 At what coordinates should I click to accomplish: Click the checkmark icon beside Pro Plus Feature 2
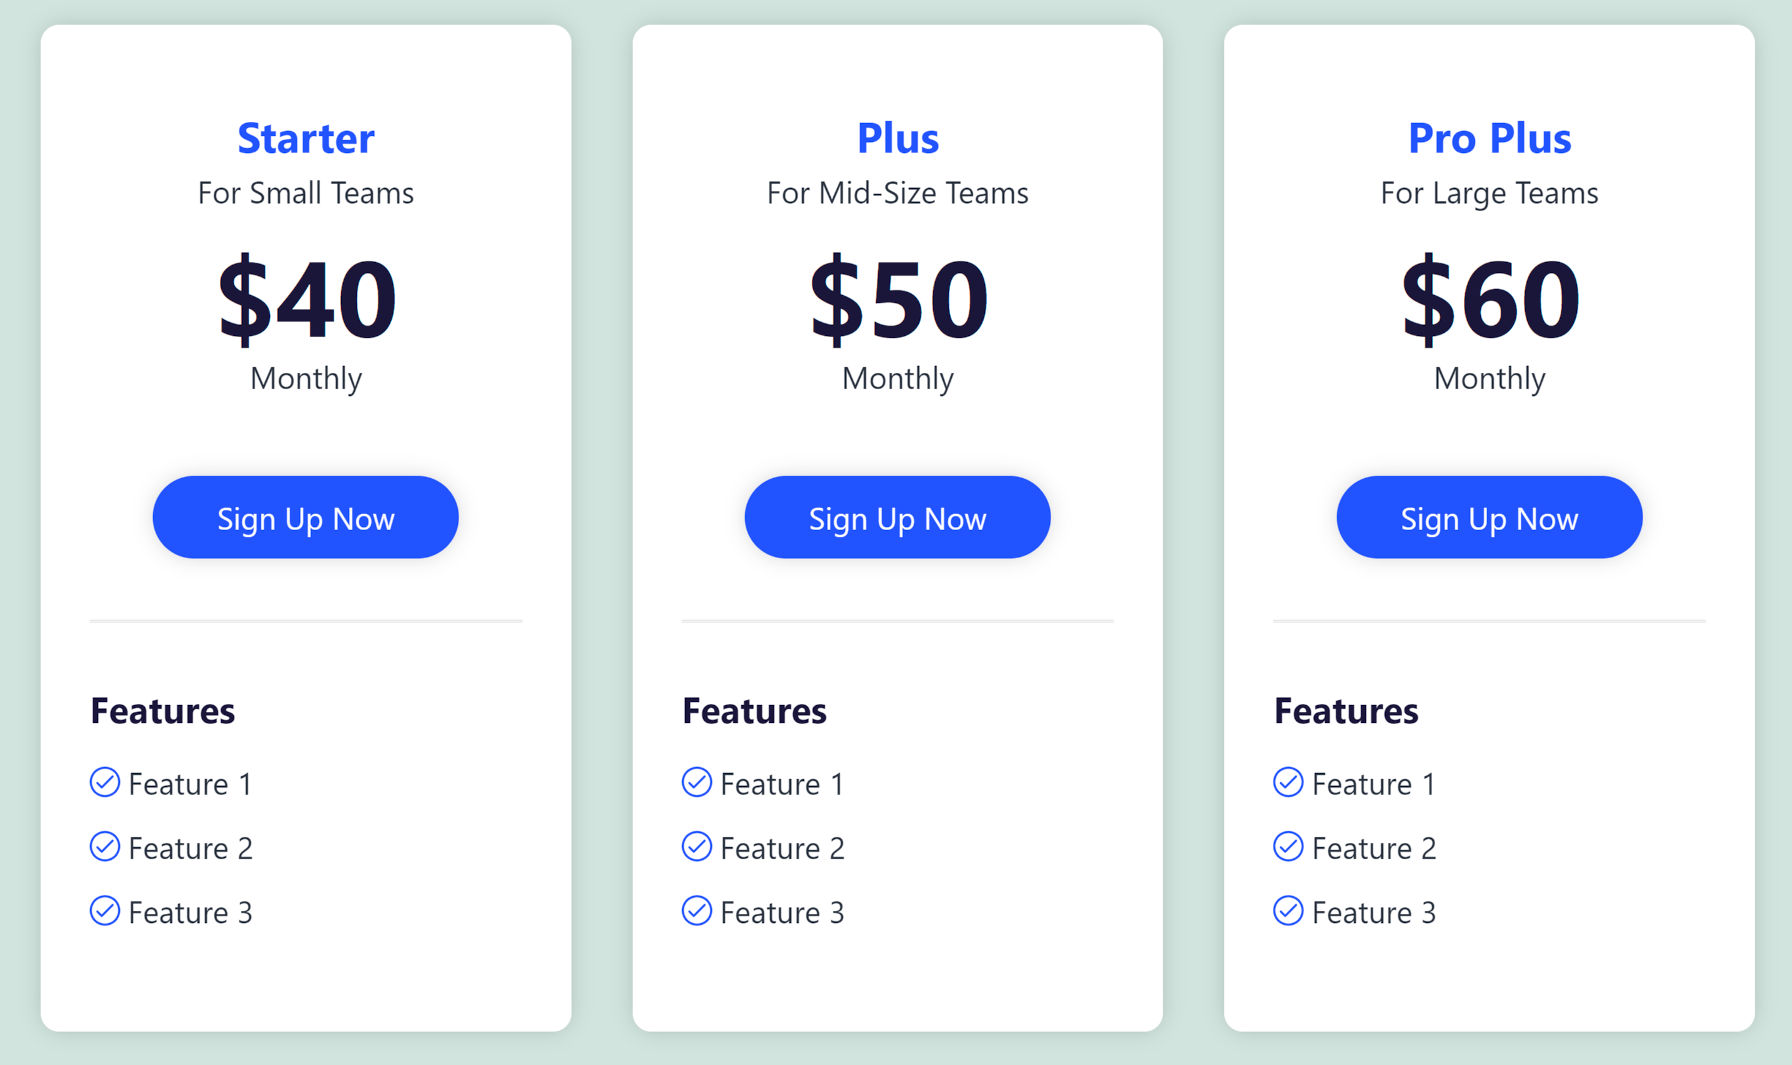tap(1289, 847)
